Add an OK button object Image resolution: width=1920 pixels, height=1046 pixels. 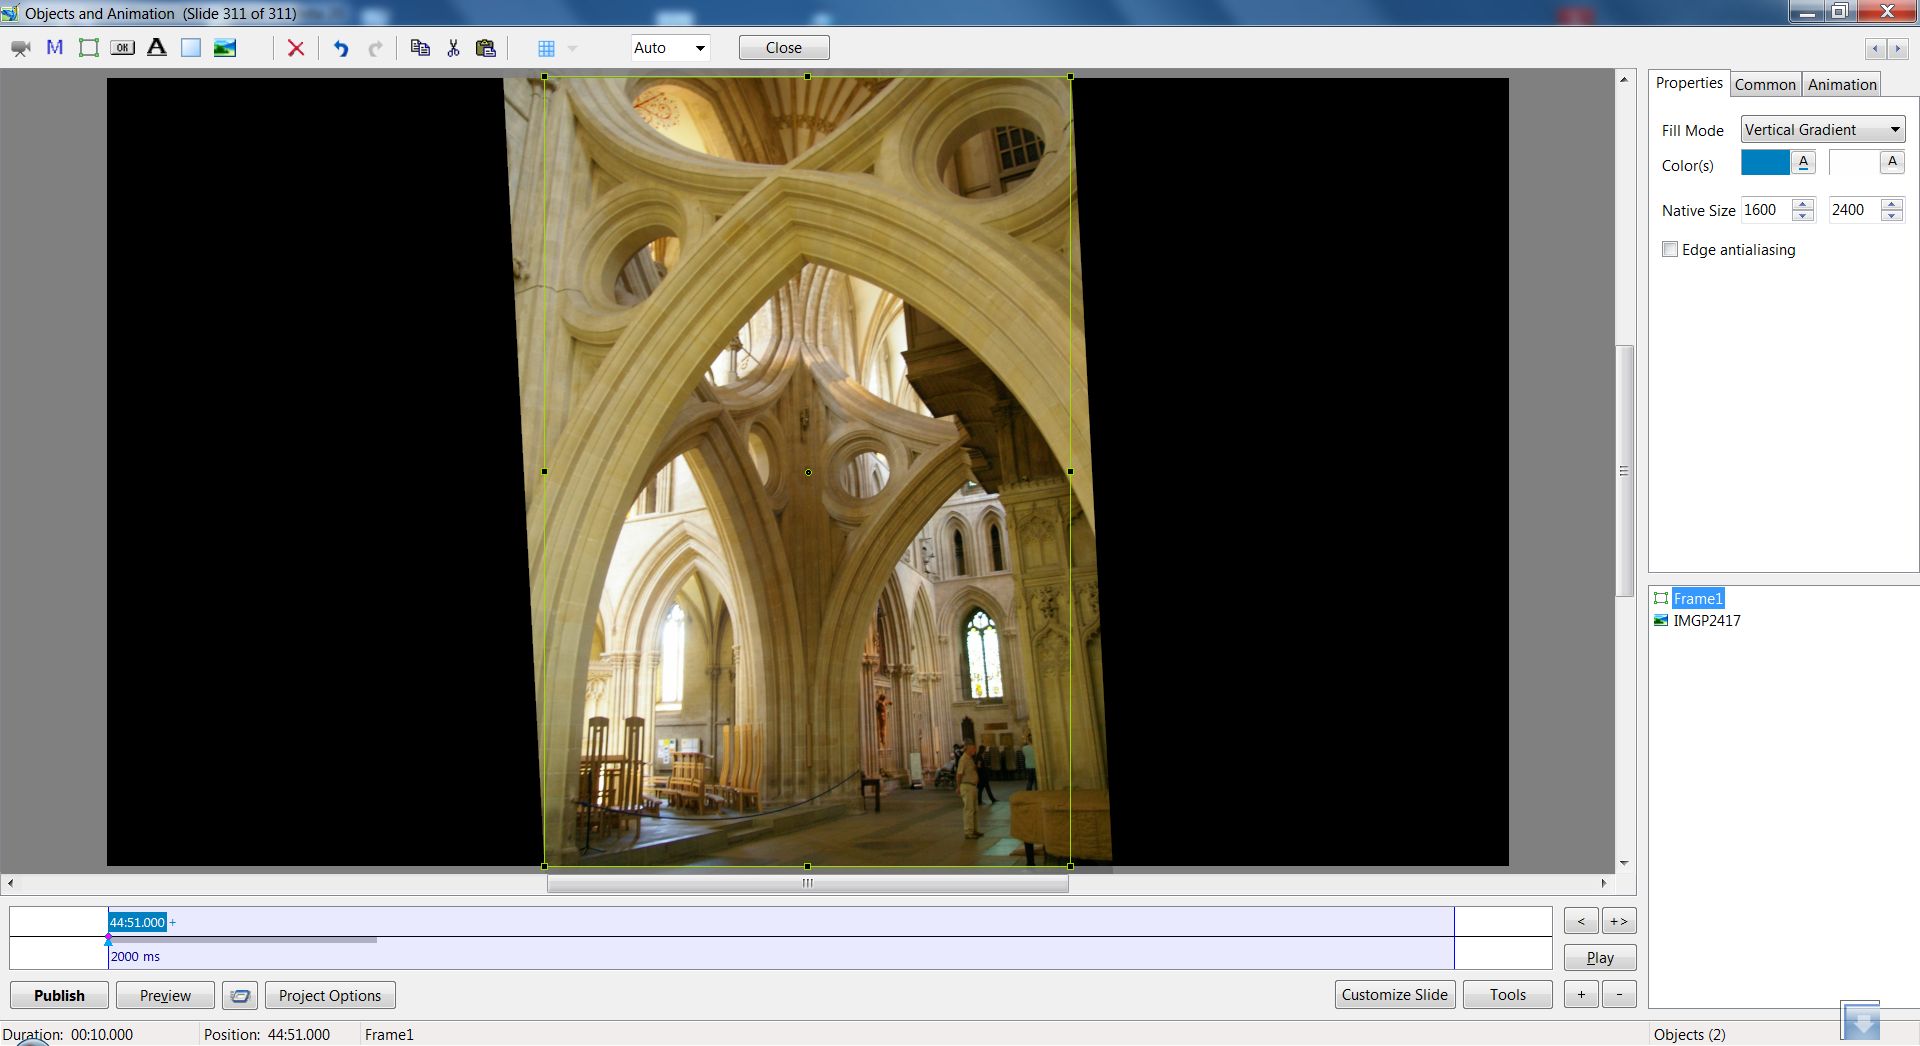click(123, 48)
